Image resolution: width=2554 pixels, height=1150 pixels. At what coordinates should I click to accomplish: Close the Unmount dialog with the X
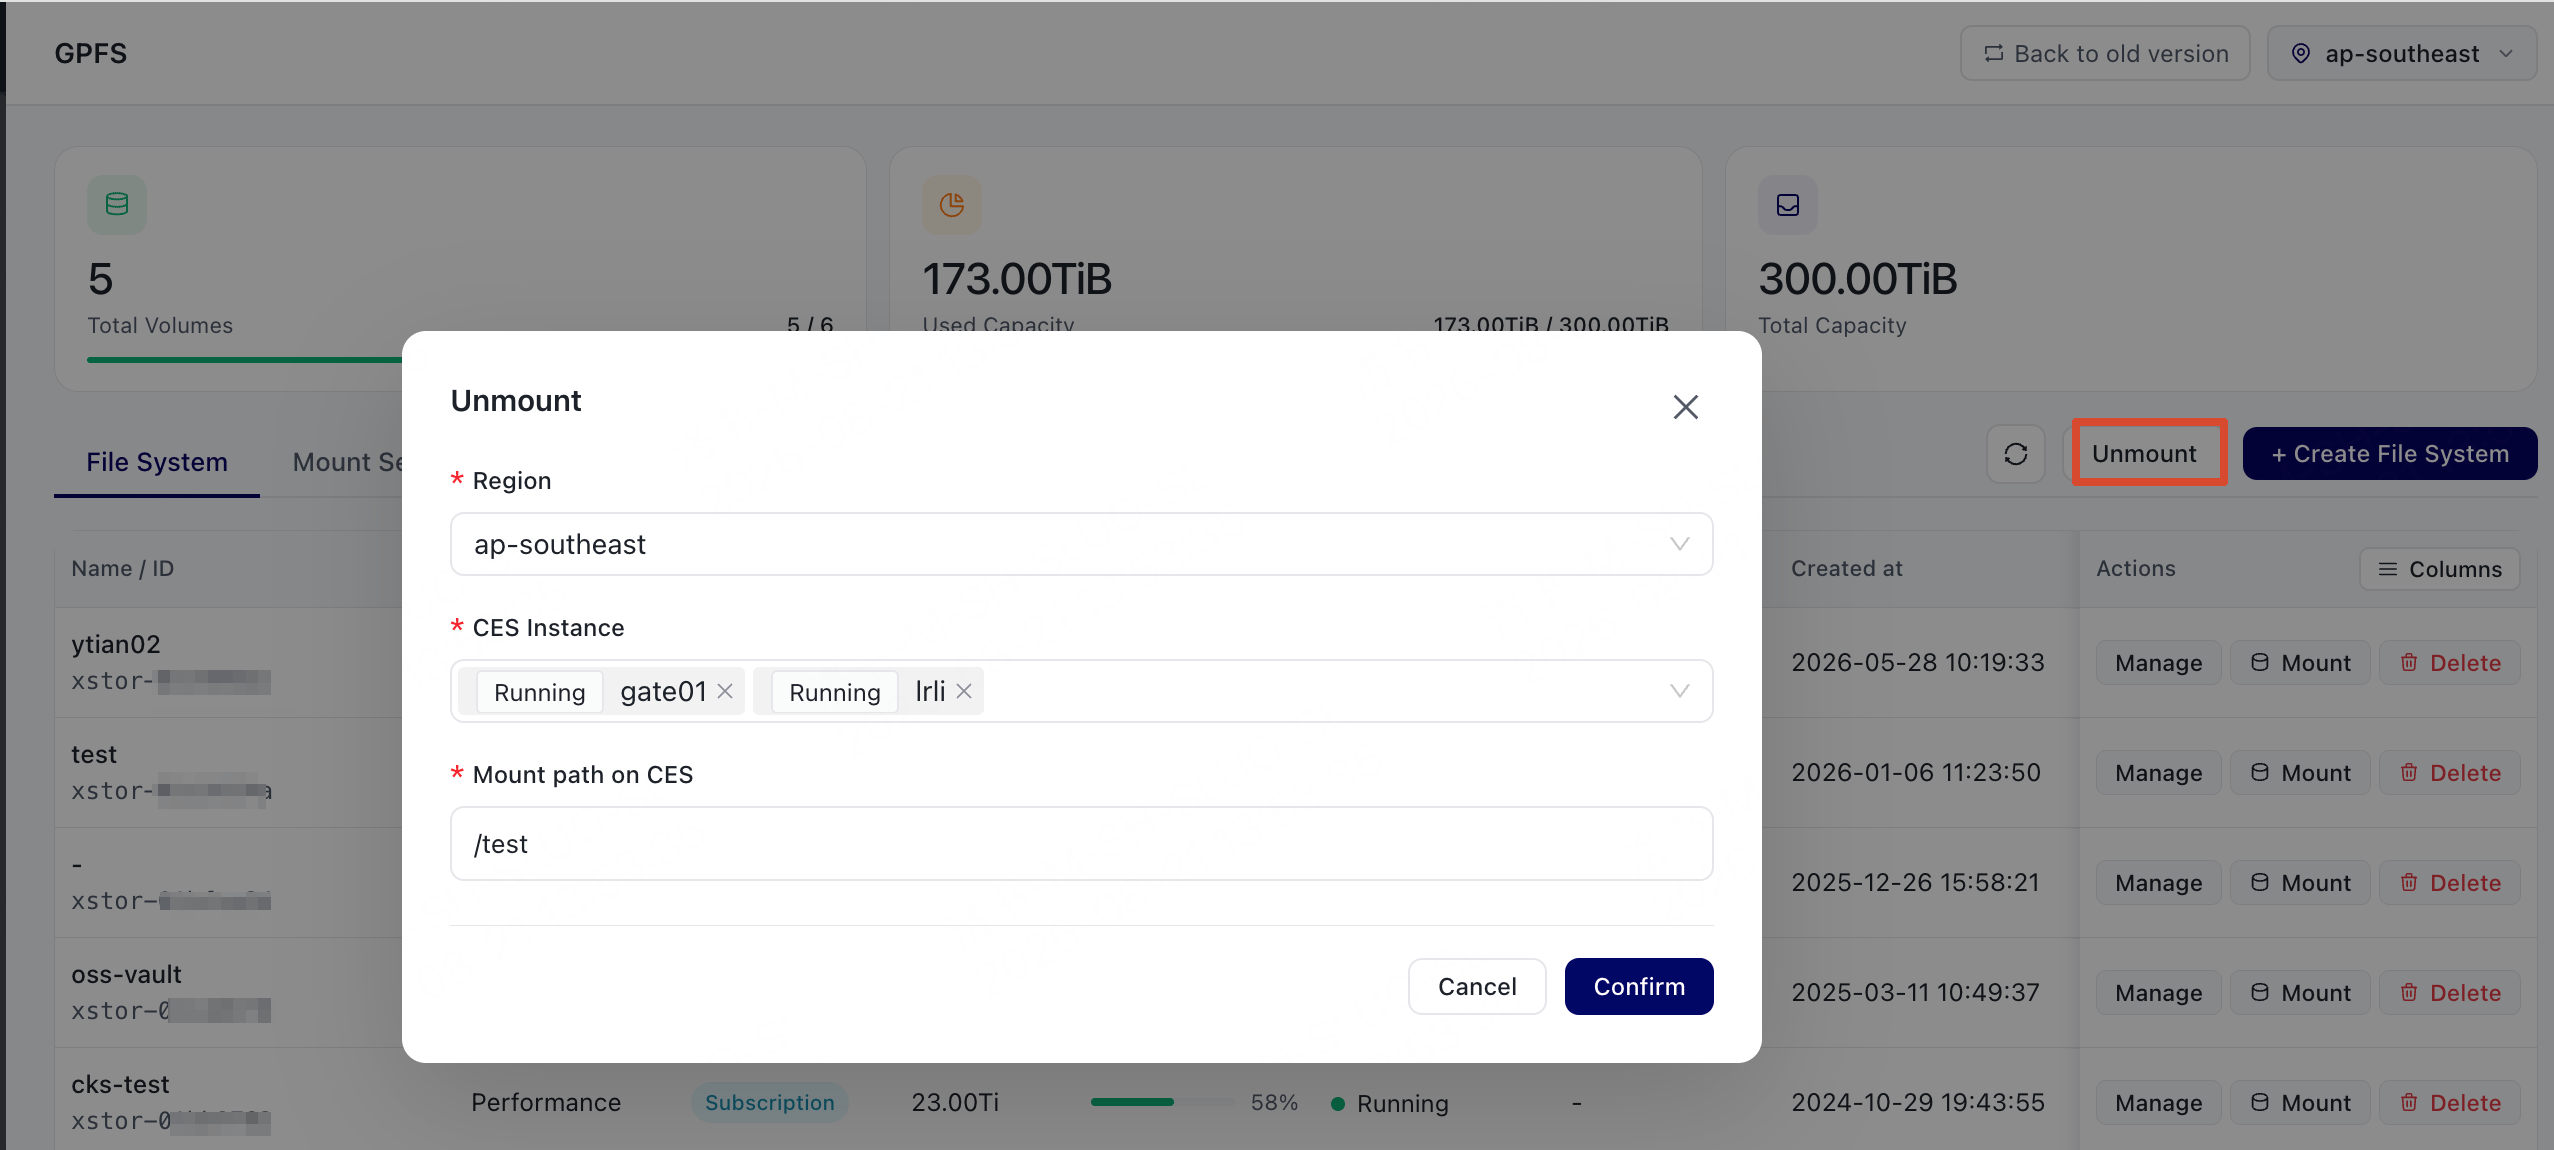1685,407
